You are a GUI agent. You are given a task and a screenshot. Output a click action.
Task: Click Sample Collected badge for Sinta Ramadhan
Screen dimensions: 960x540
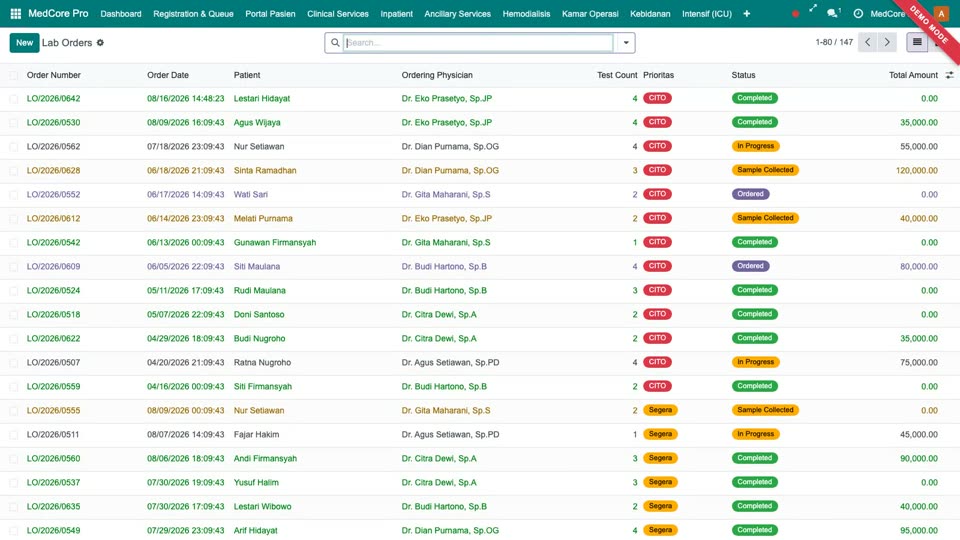[765, 170]
